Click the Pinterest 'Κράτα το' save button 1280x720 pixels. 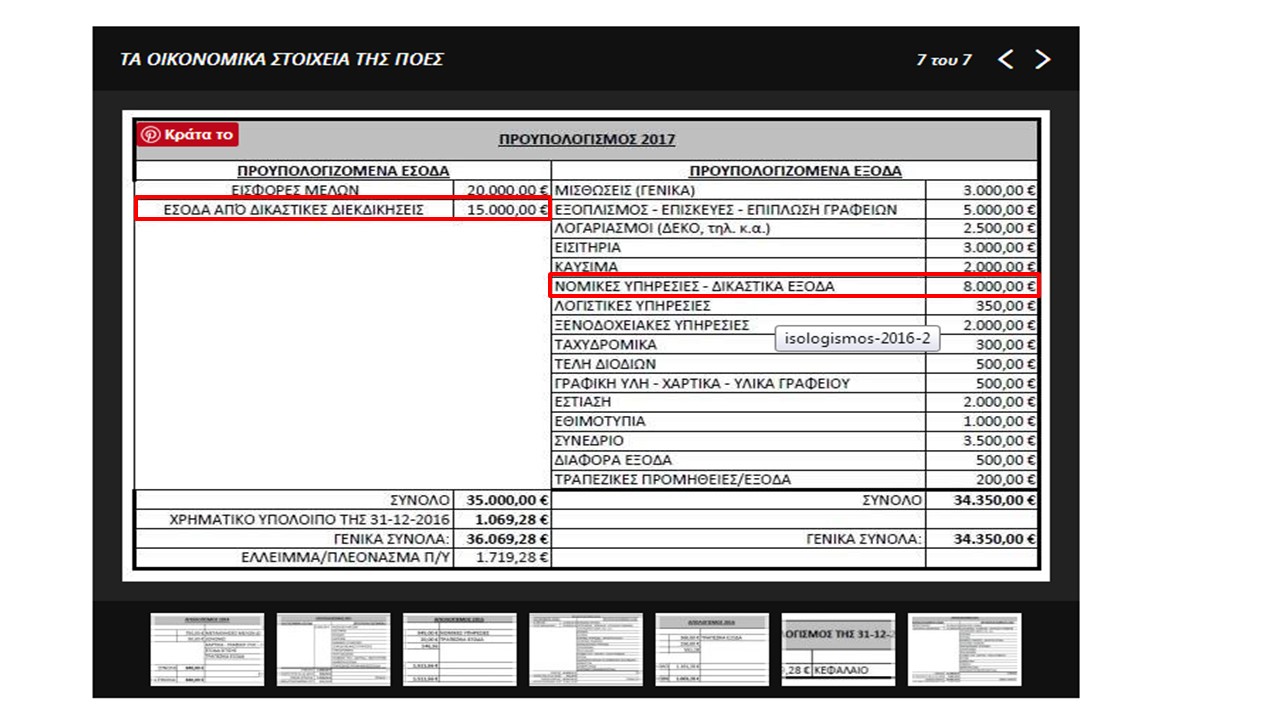click(x=188, y=135)
